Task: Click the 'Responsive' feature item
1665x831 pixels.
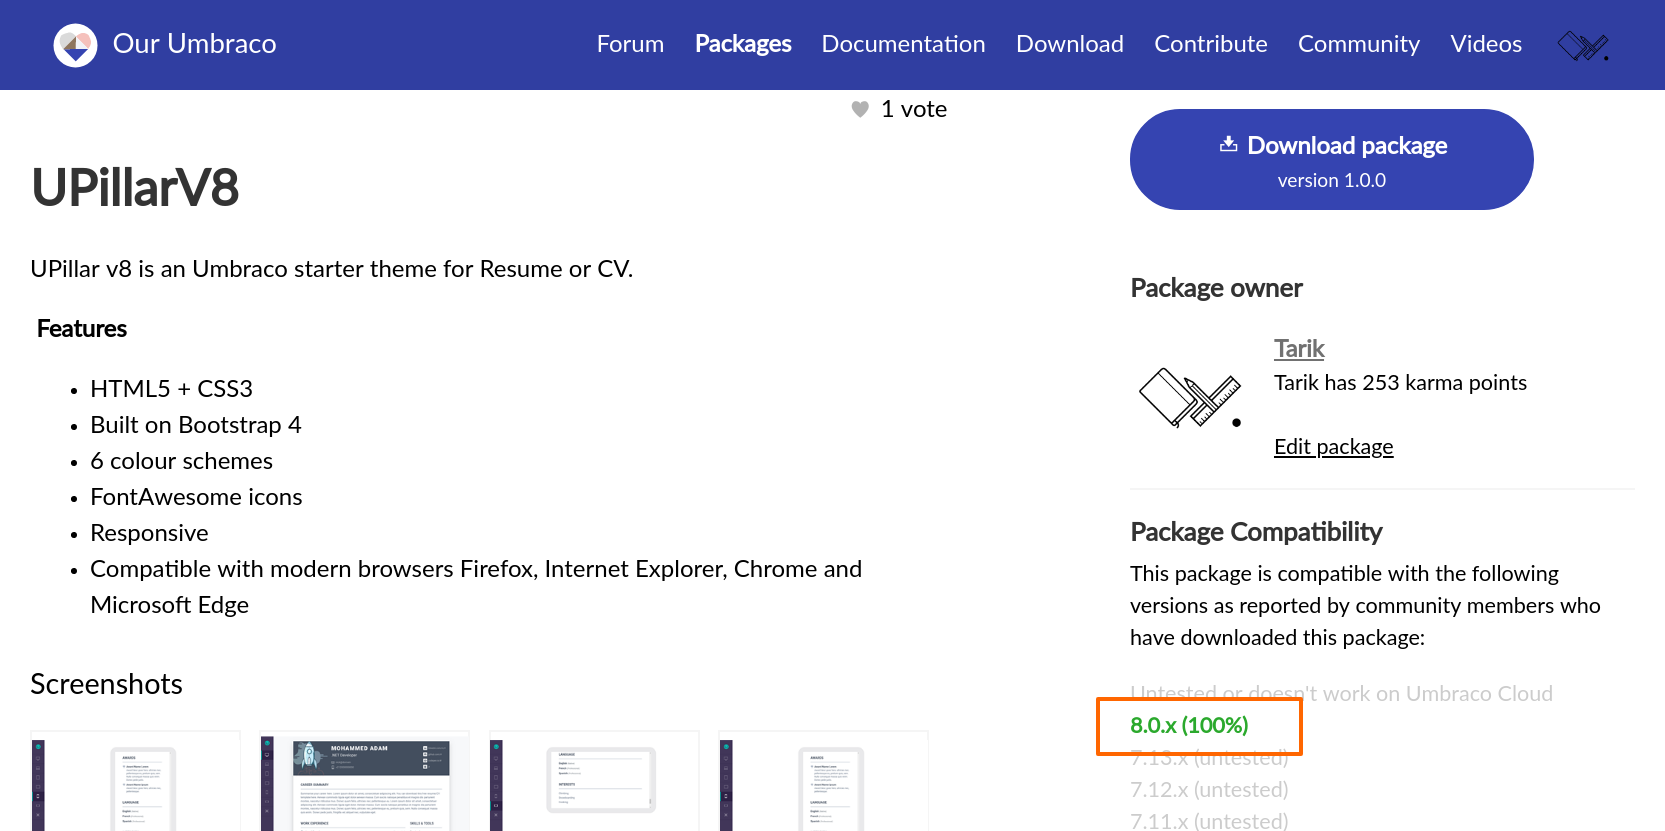Action: click(x=149, y=533)
